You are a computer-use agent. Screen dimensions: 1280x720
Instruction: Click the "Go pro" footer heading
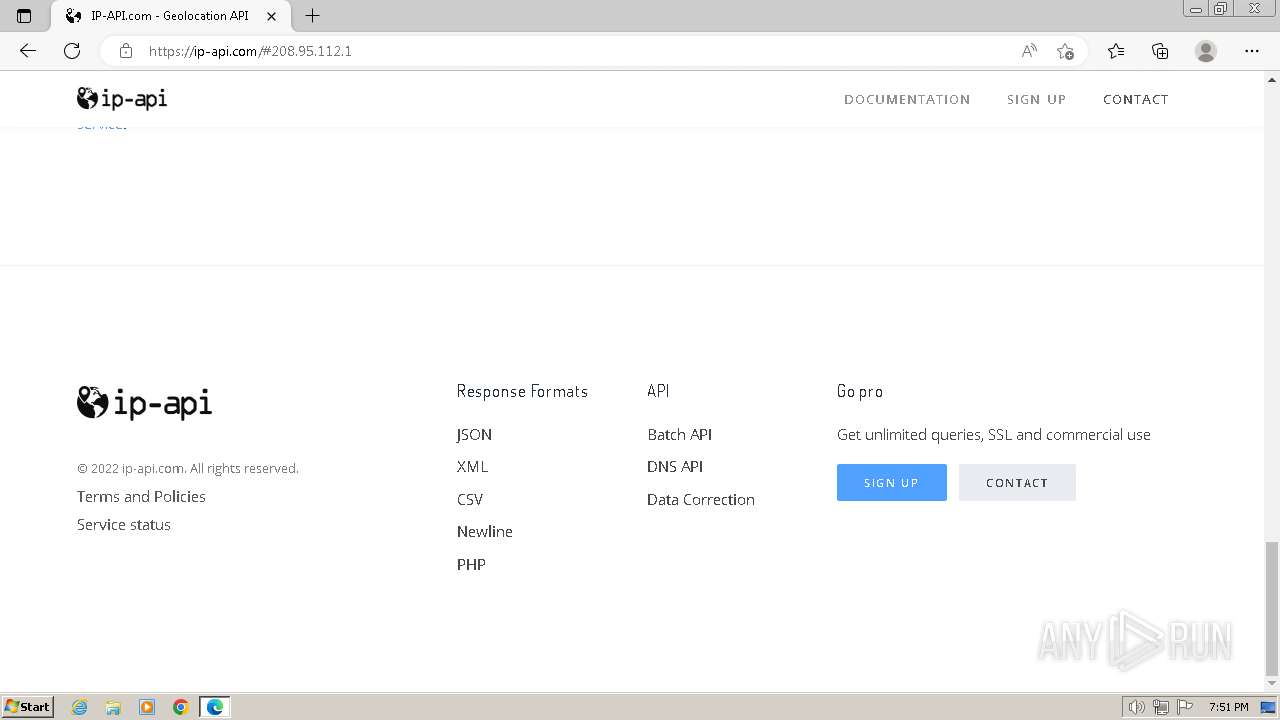click(x=860, y=391)
